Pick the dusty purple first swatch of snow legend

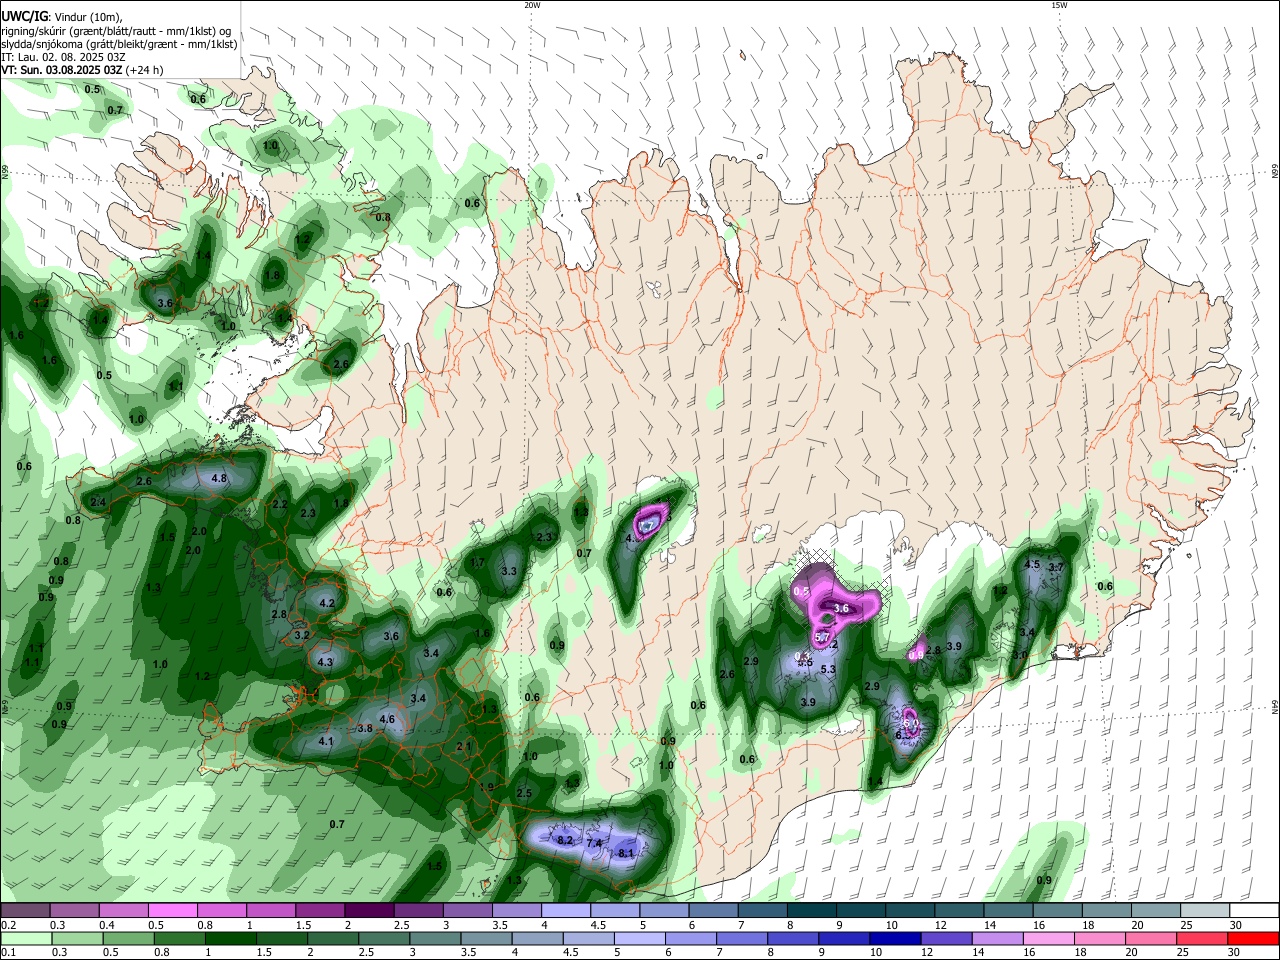click(x=26, y=911)
